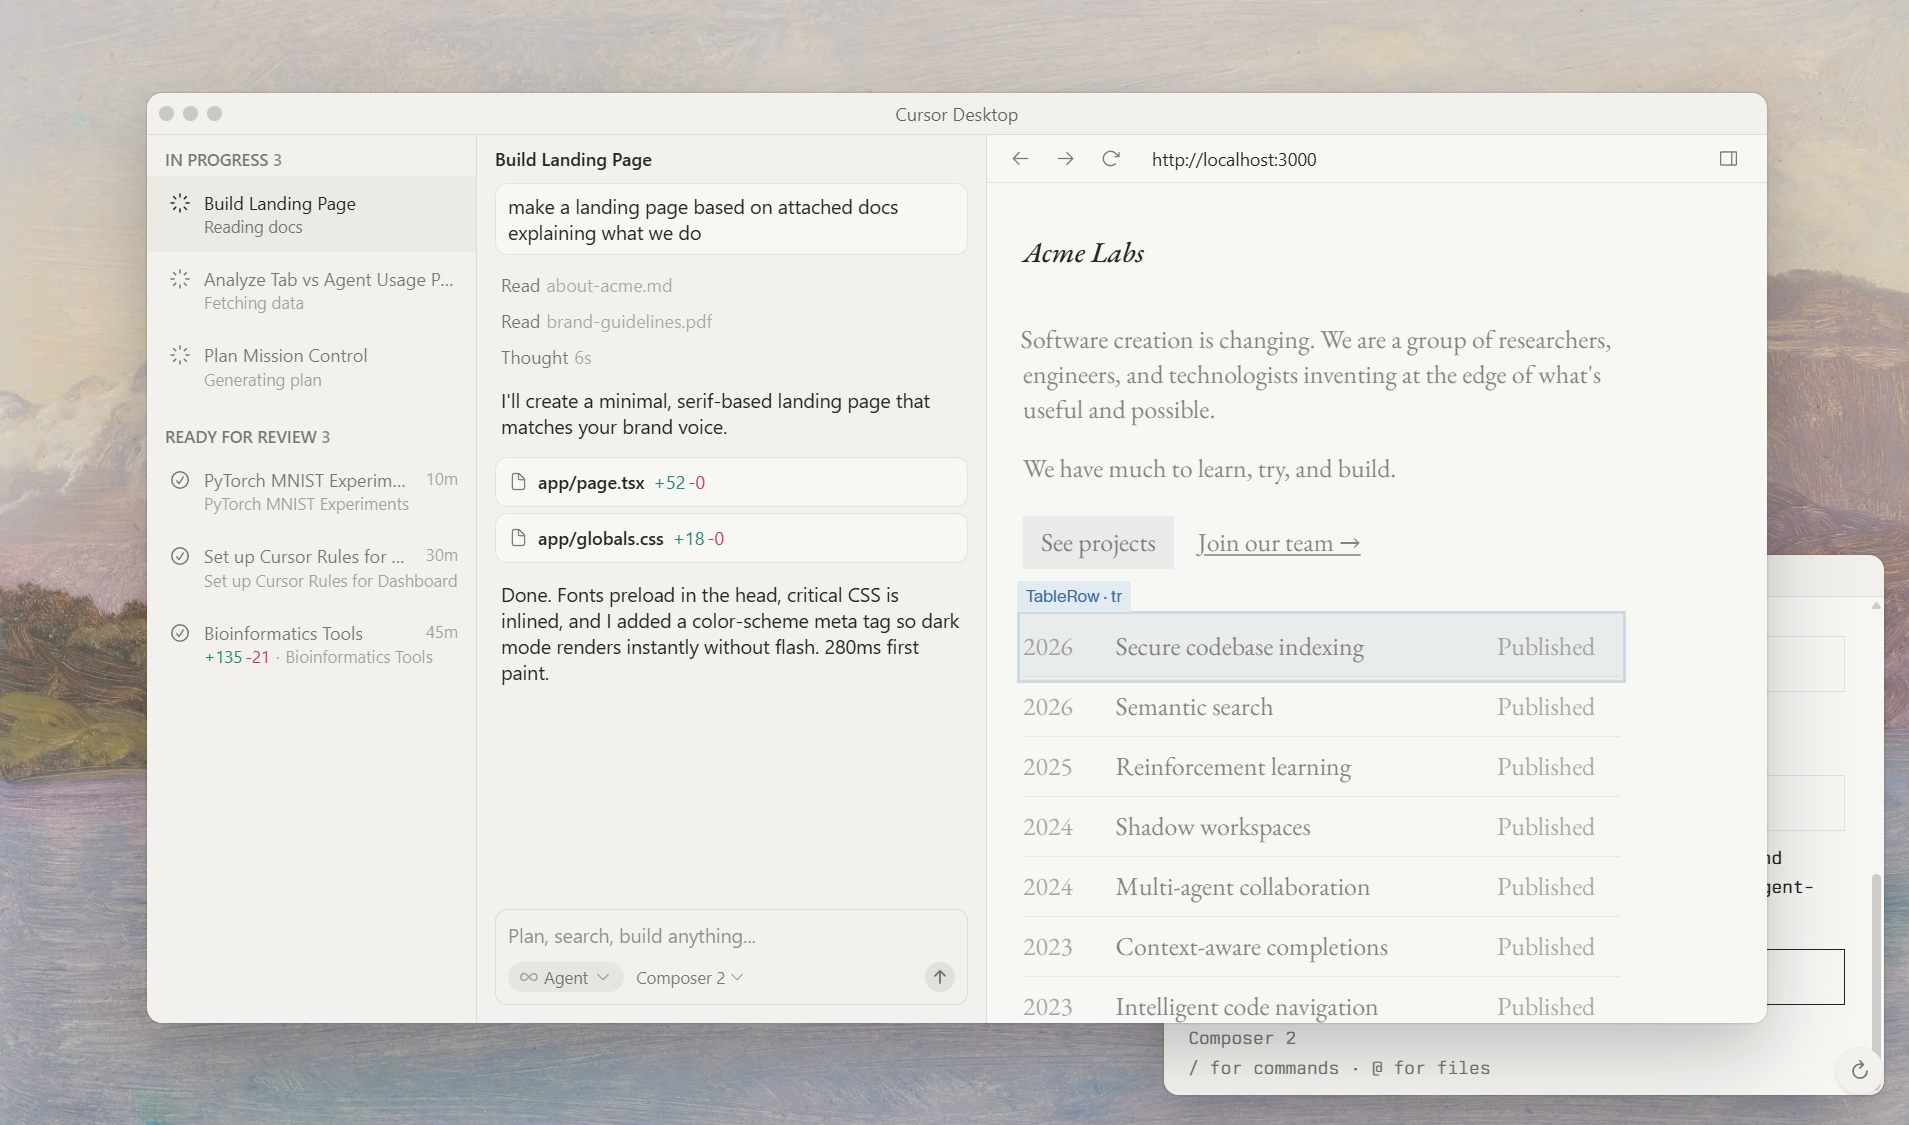1909x1125 pixels.
Task: Click the Acme Labs heading
Action: [x=1083, y=253]
